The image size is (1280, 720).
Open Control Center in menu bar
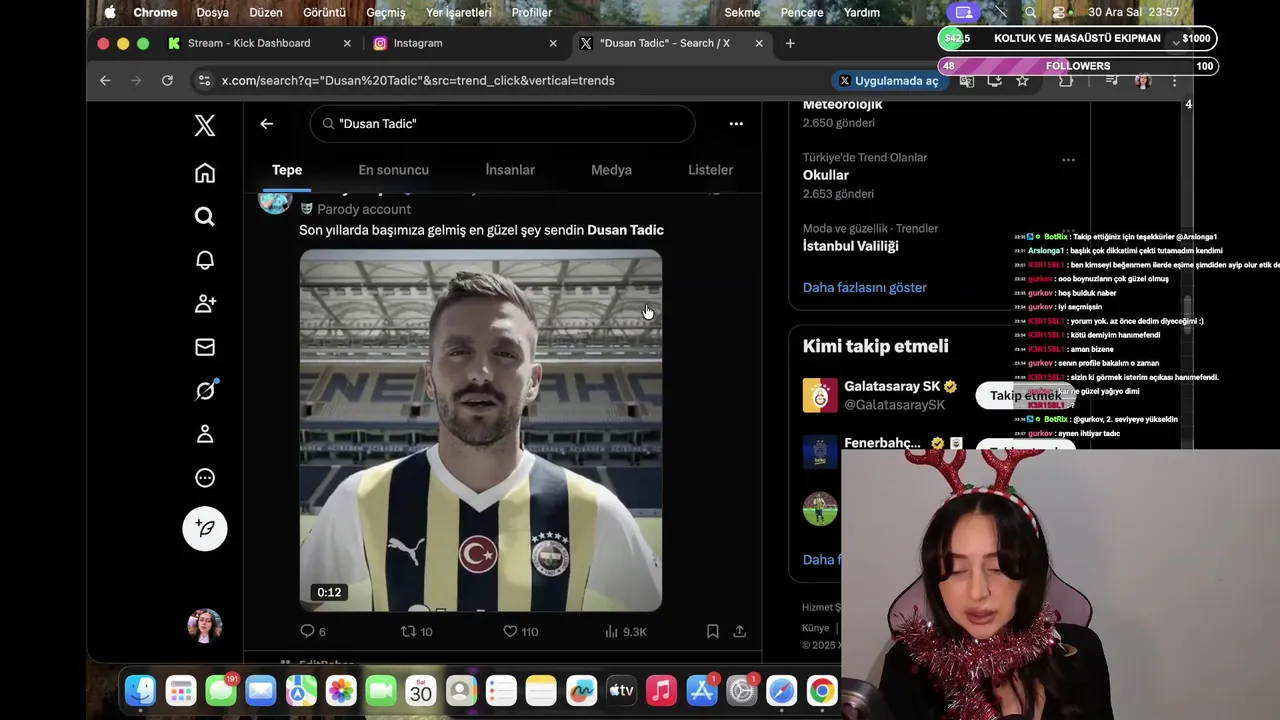[x=1059, y=12]
